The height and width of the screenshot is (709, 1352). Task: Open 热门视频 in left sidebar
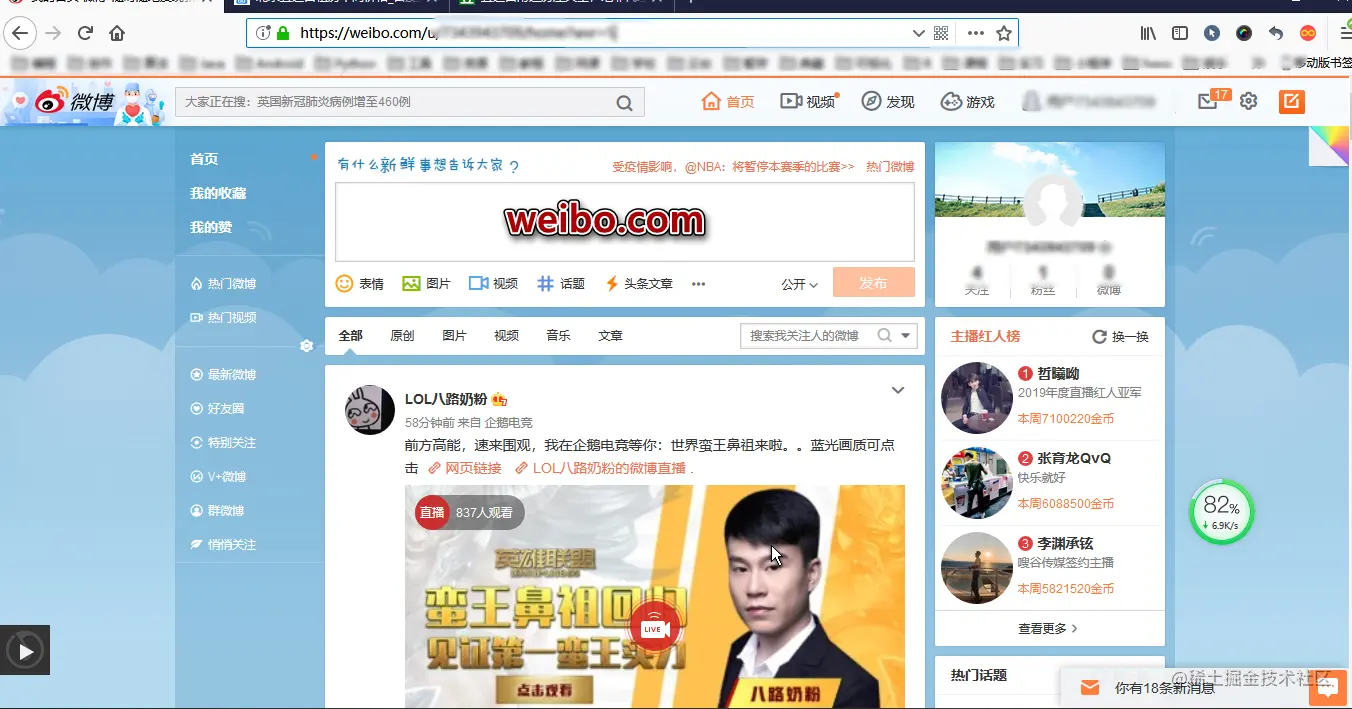pos(223,317)
